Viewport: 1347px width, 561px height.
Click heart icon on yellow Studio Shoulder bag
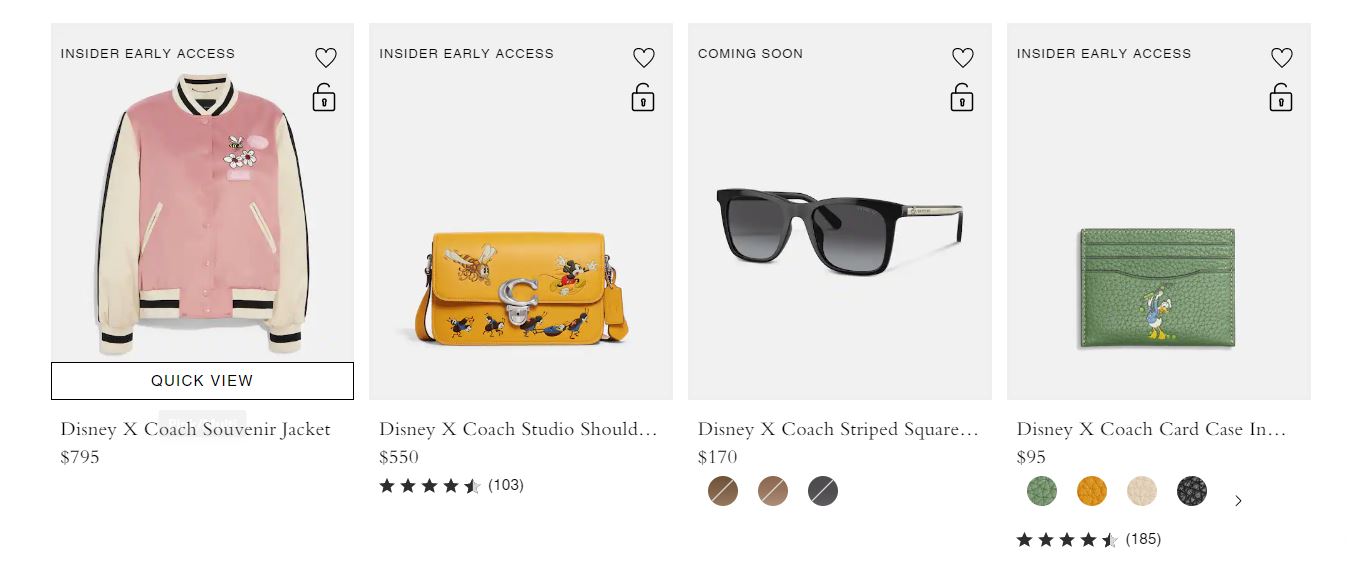[x=644, y=58]
